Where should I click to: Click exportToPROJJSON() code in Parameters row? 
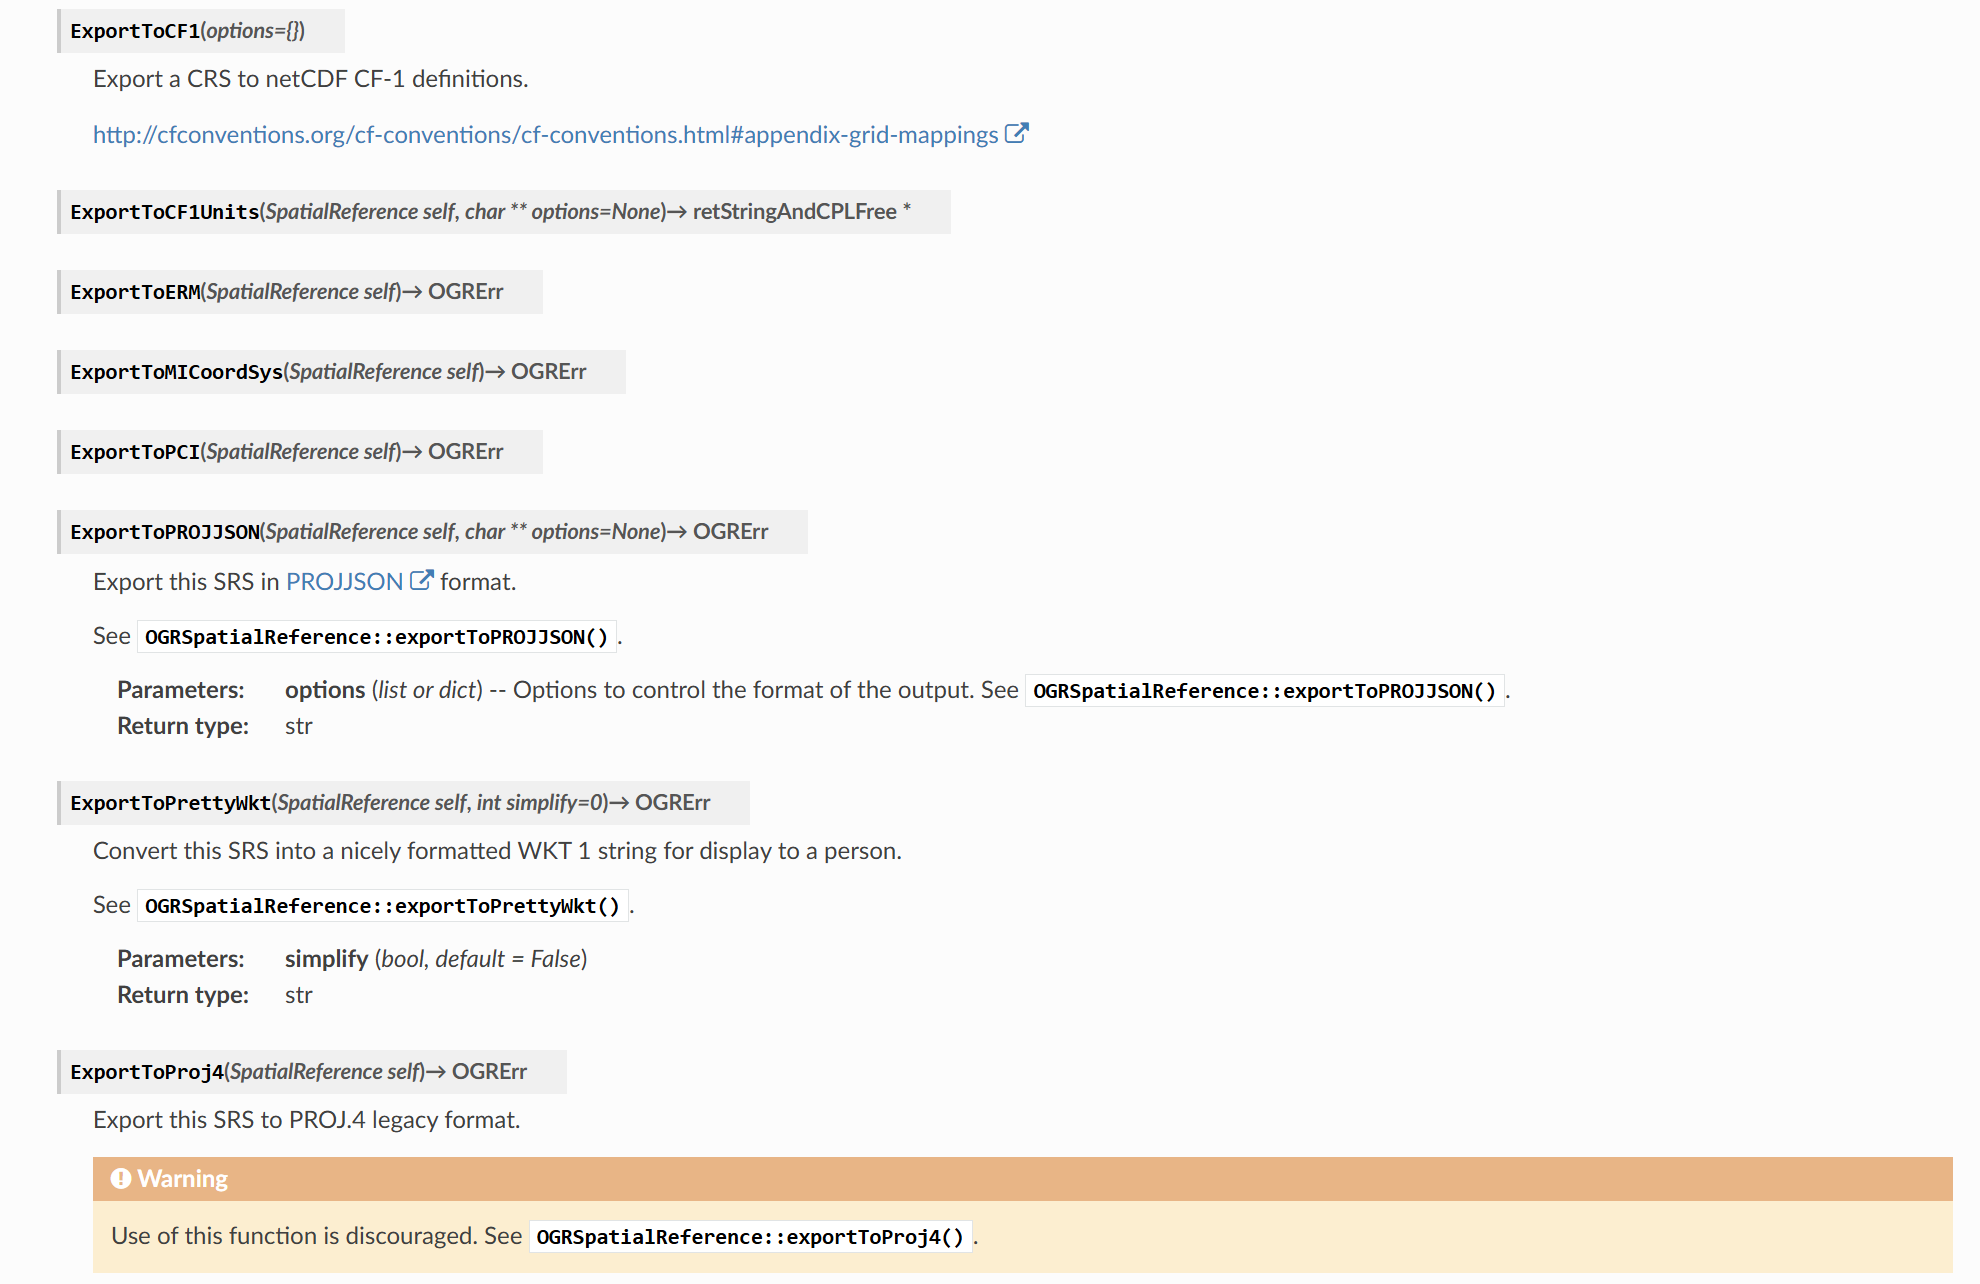(1265, 691)
